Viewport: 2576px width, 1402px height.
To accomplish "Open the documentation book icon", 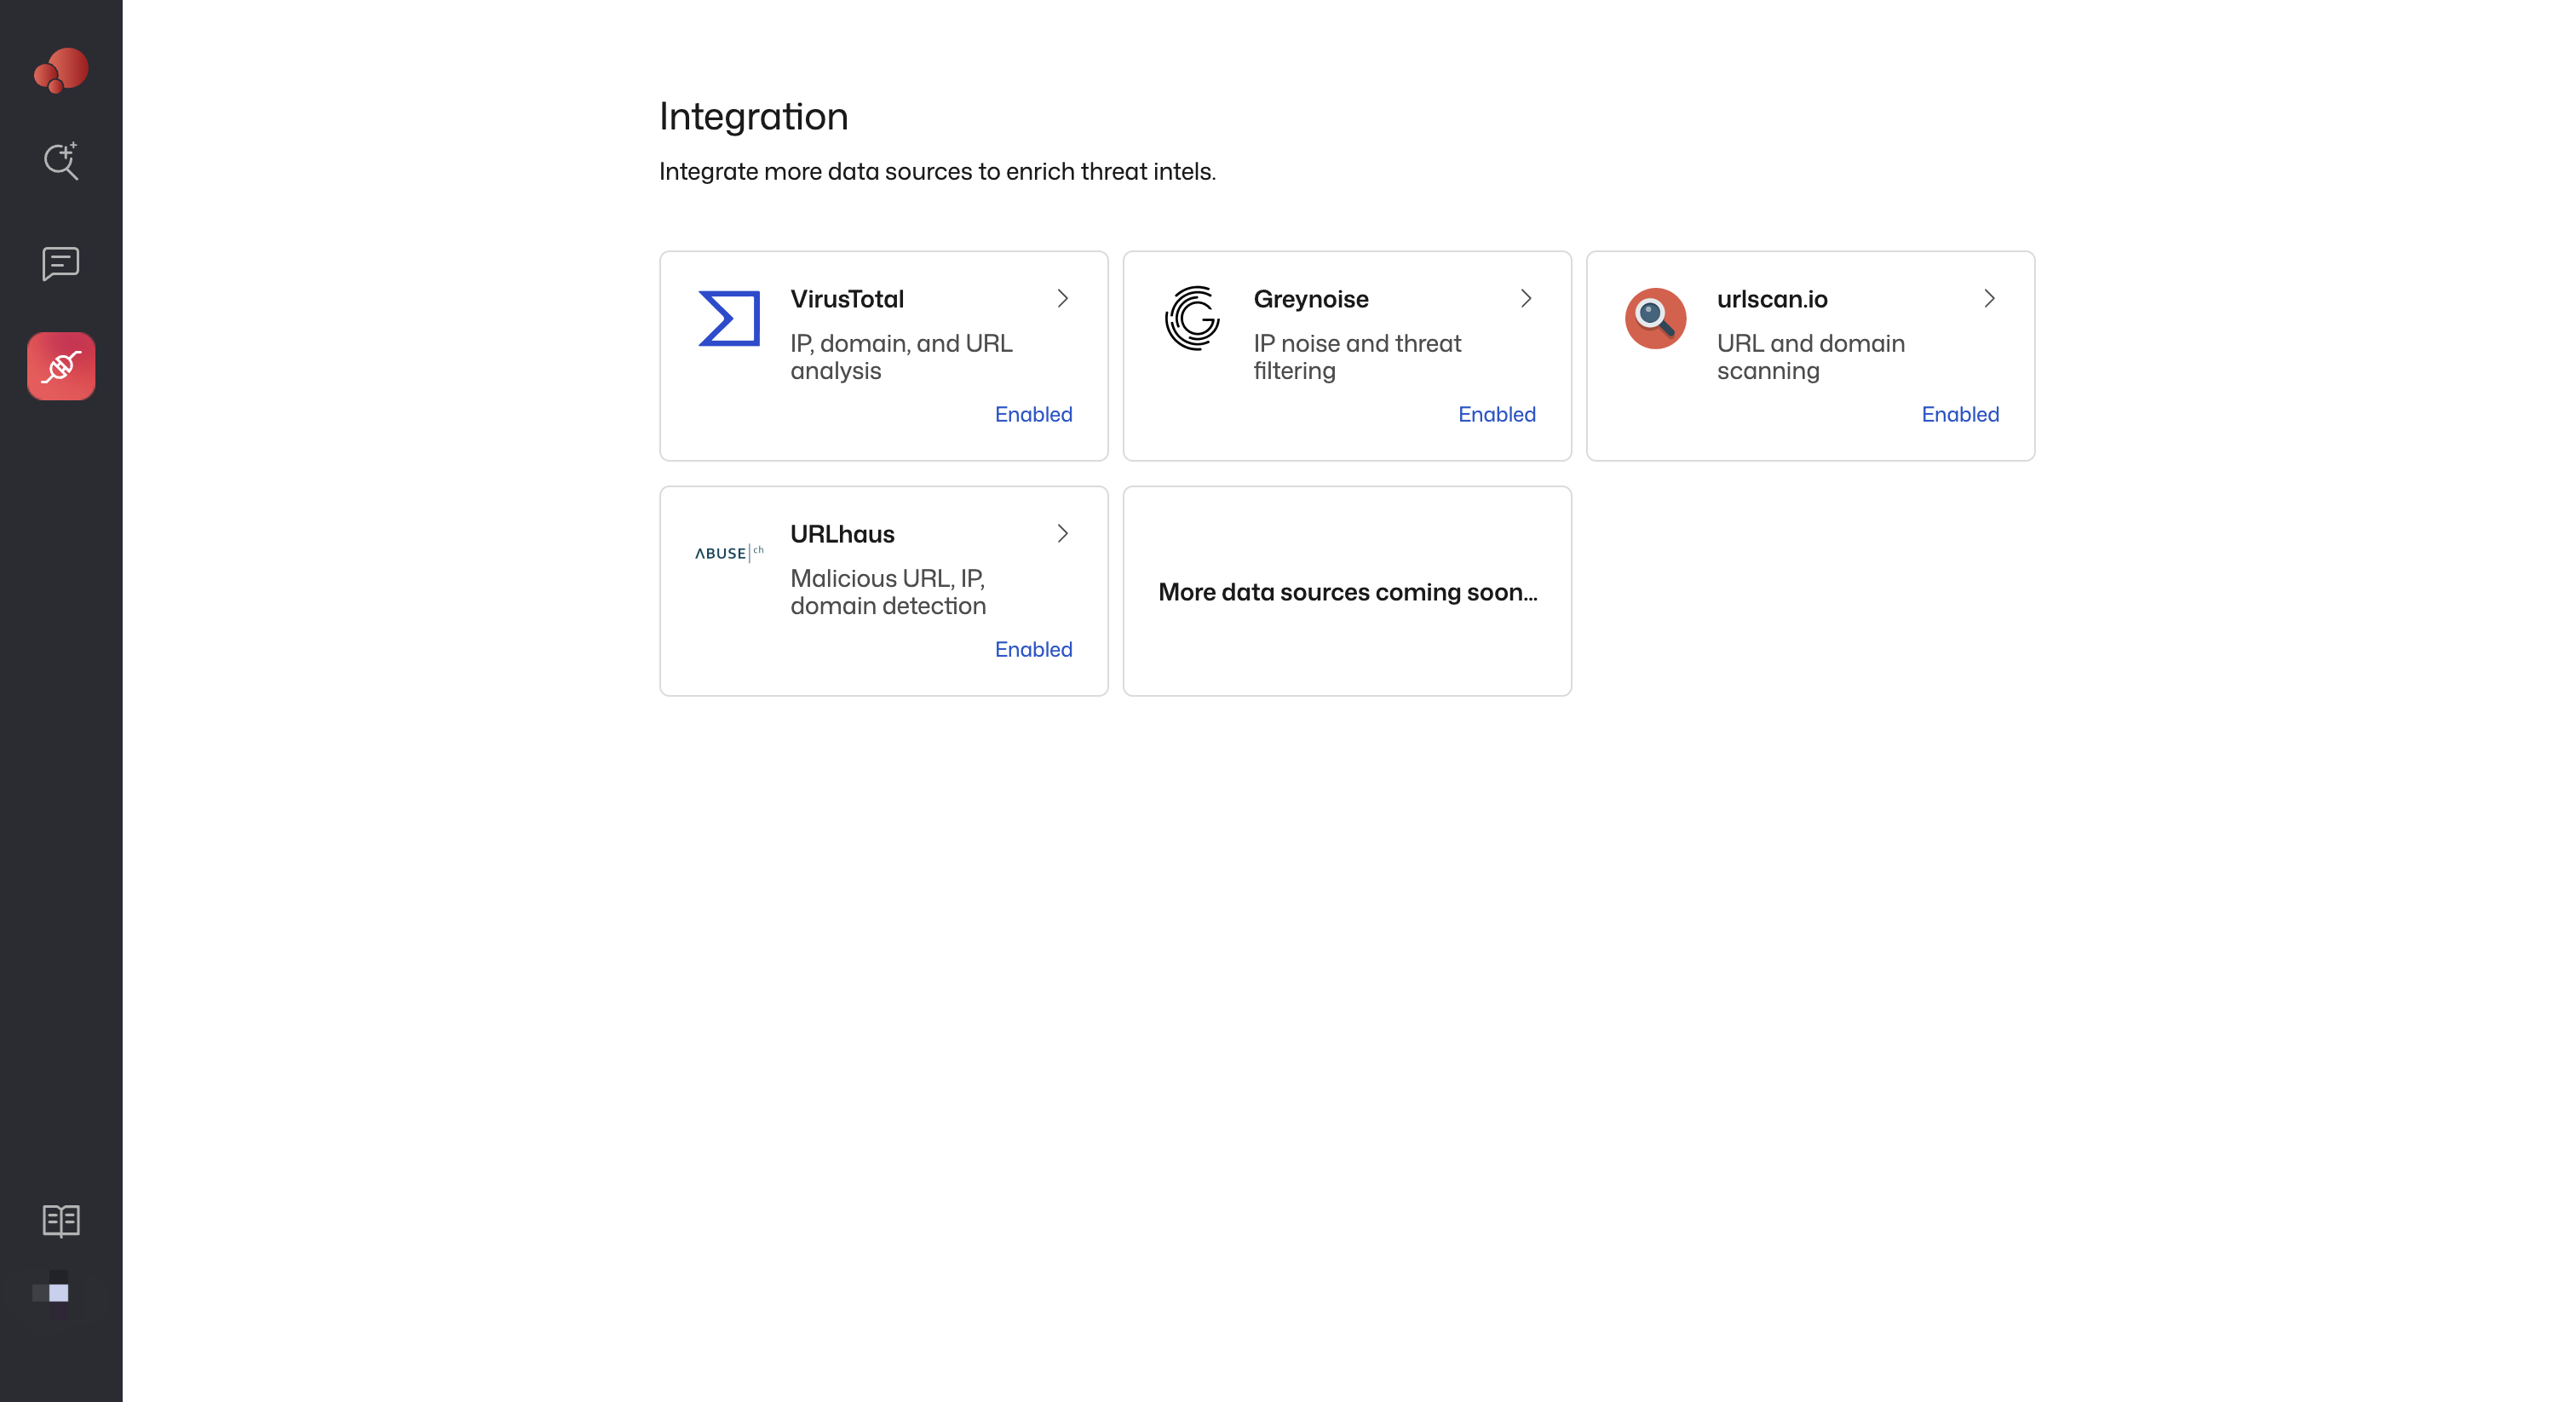I will tap(61, 1220).
